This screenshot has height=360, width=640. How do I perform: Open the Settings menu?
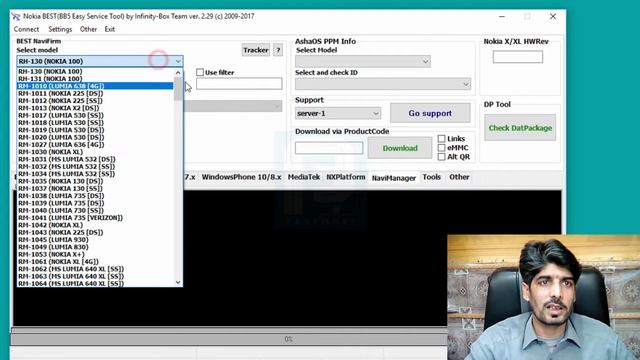pos(60,29)
